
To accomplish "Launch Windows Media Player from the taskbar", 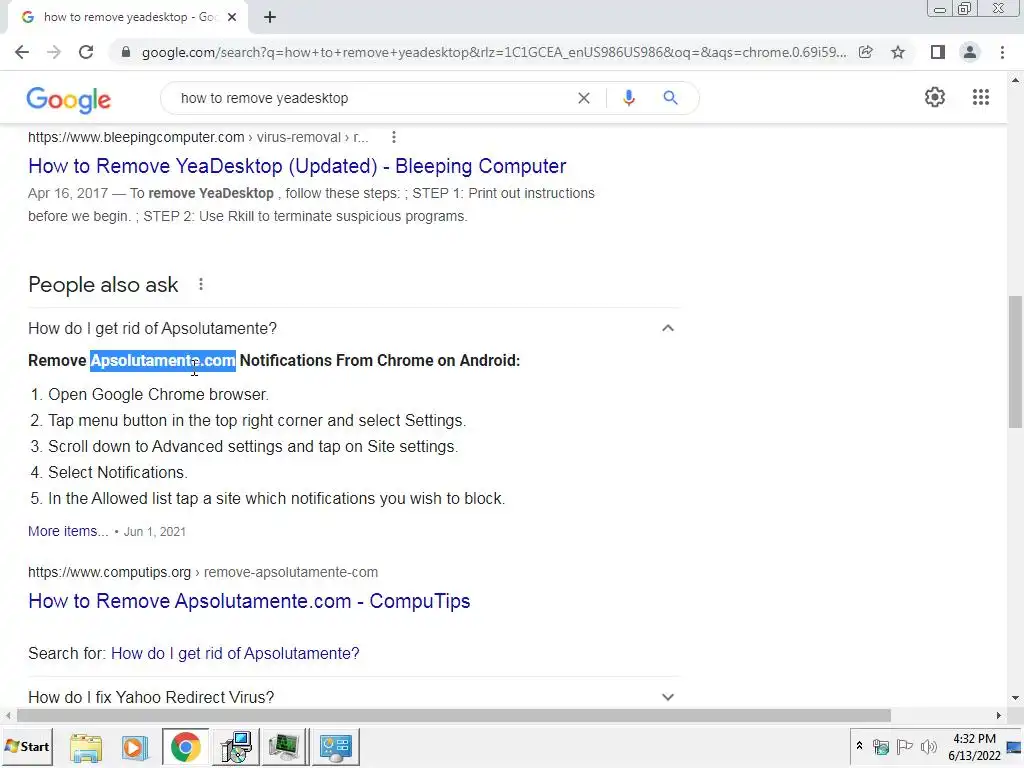I will (x=135, y=746).
